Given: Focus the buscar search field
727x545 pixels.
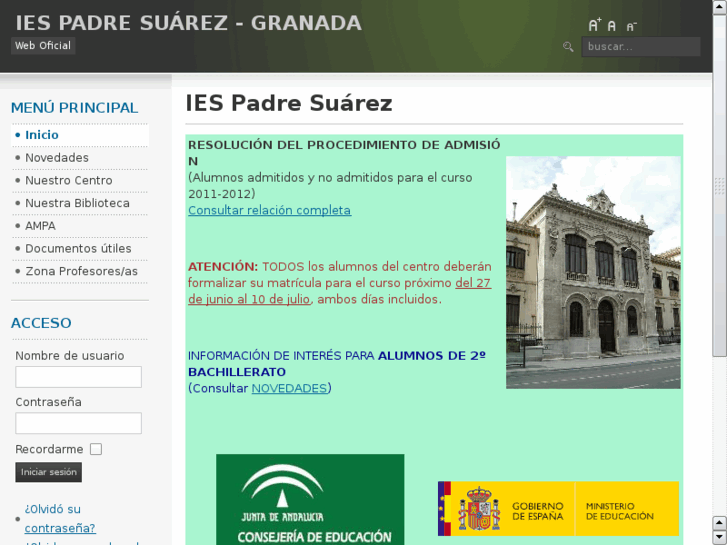Looking at the screenshot, I should point(641,46).
